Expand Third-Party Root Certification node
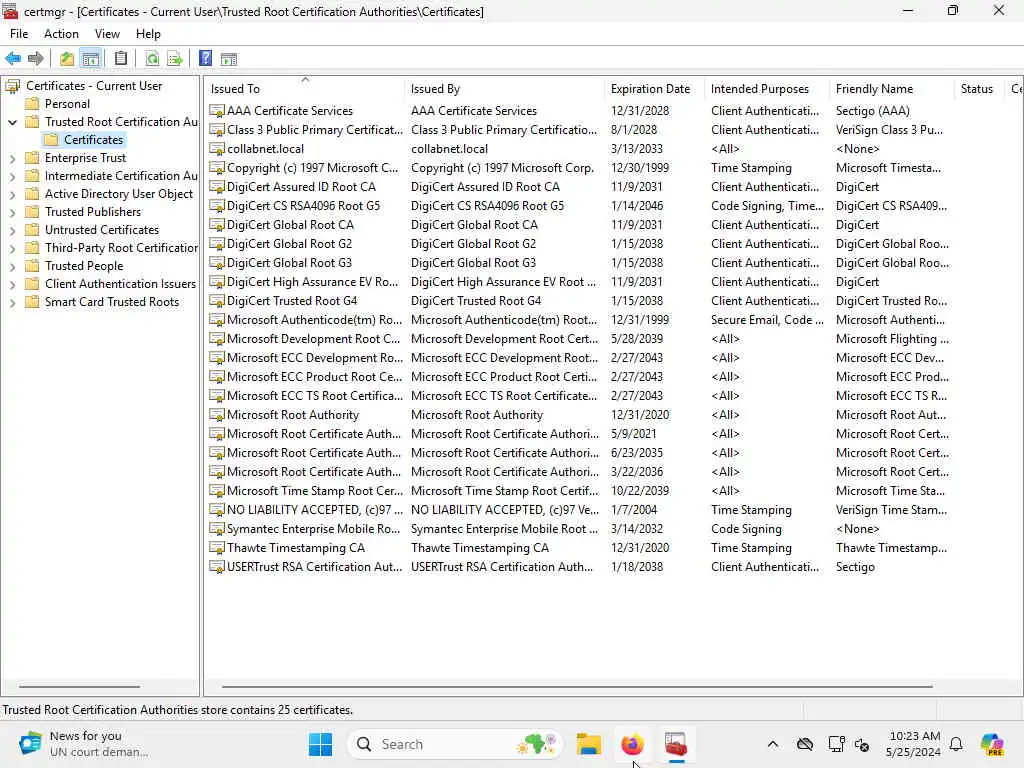1024x768 pixels. [x=12, y=248]
